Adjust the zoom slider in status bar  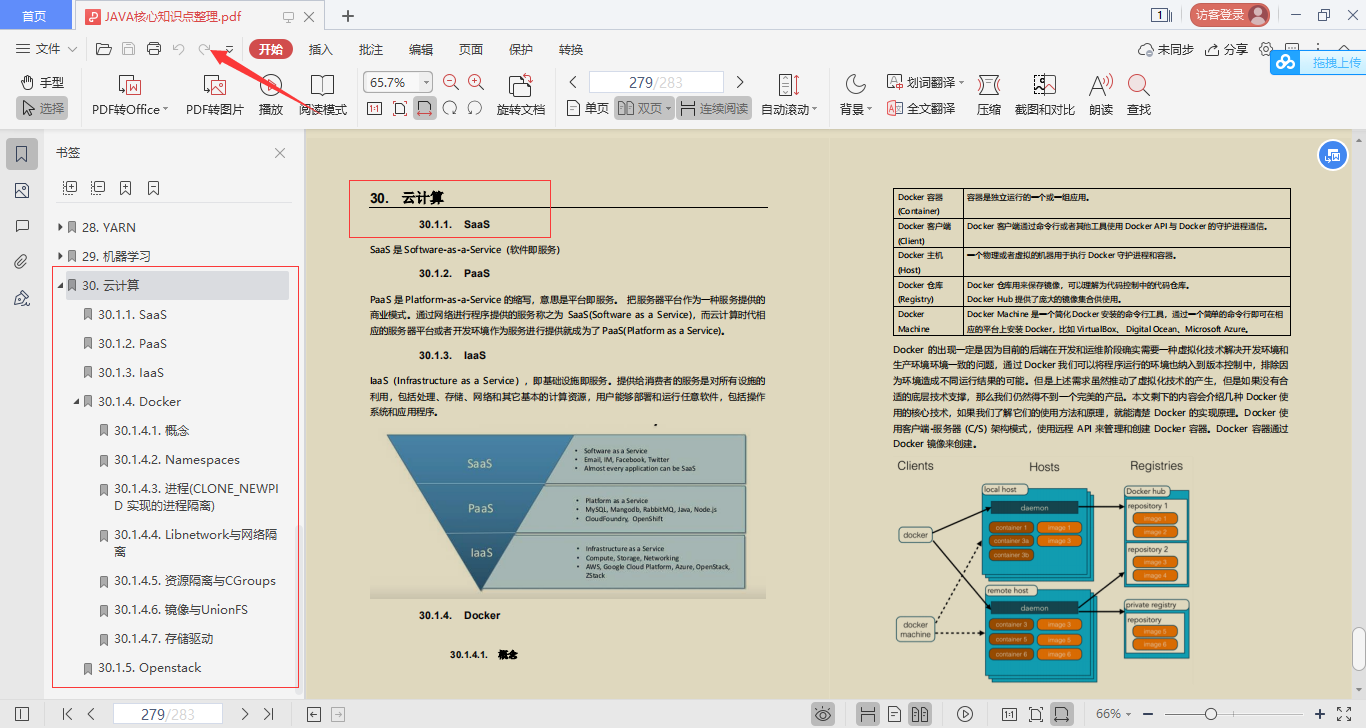tap(1211, 714)
